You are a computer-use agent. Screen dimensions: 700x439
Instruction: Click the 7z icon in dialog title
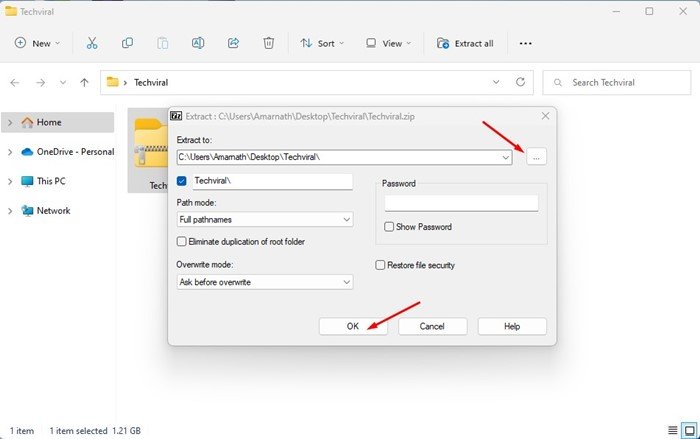coord(176,116)
